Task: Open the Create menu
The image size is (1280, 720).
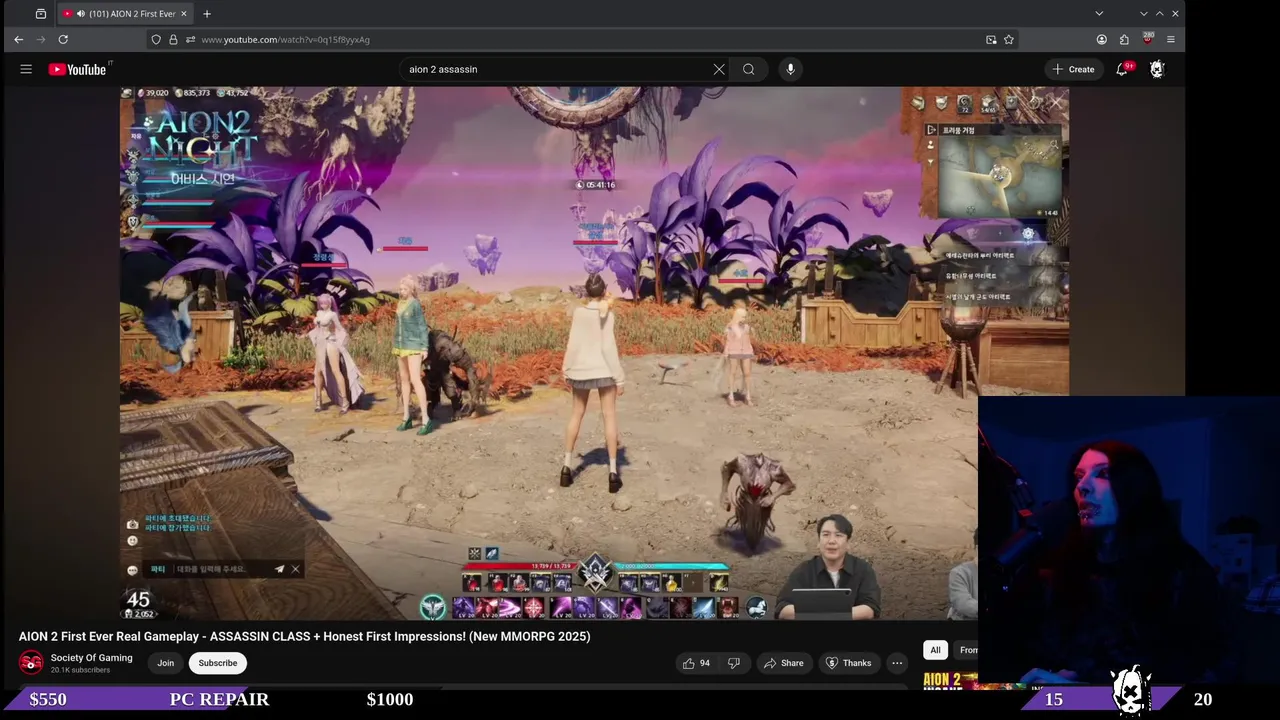Action: 1073,69
